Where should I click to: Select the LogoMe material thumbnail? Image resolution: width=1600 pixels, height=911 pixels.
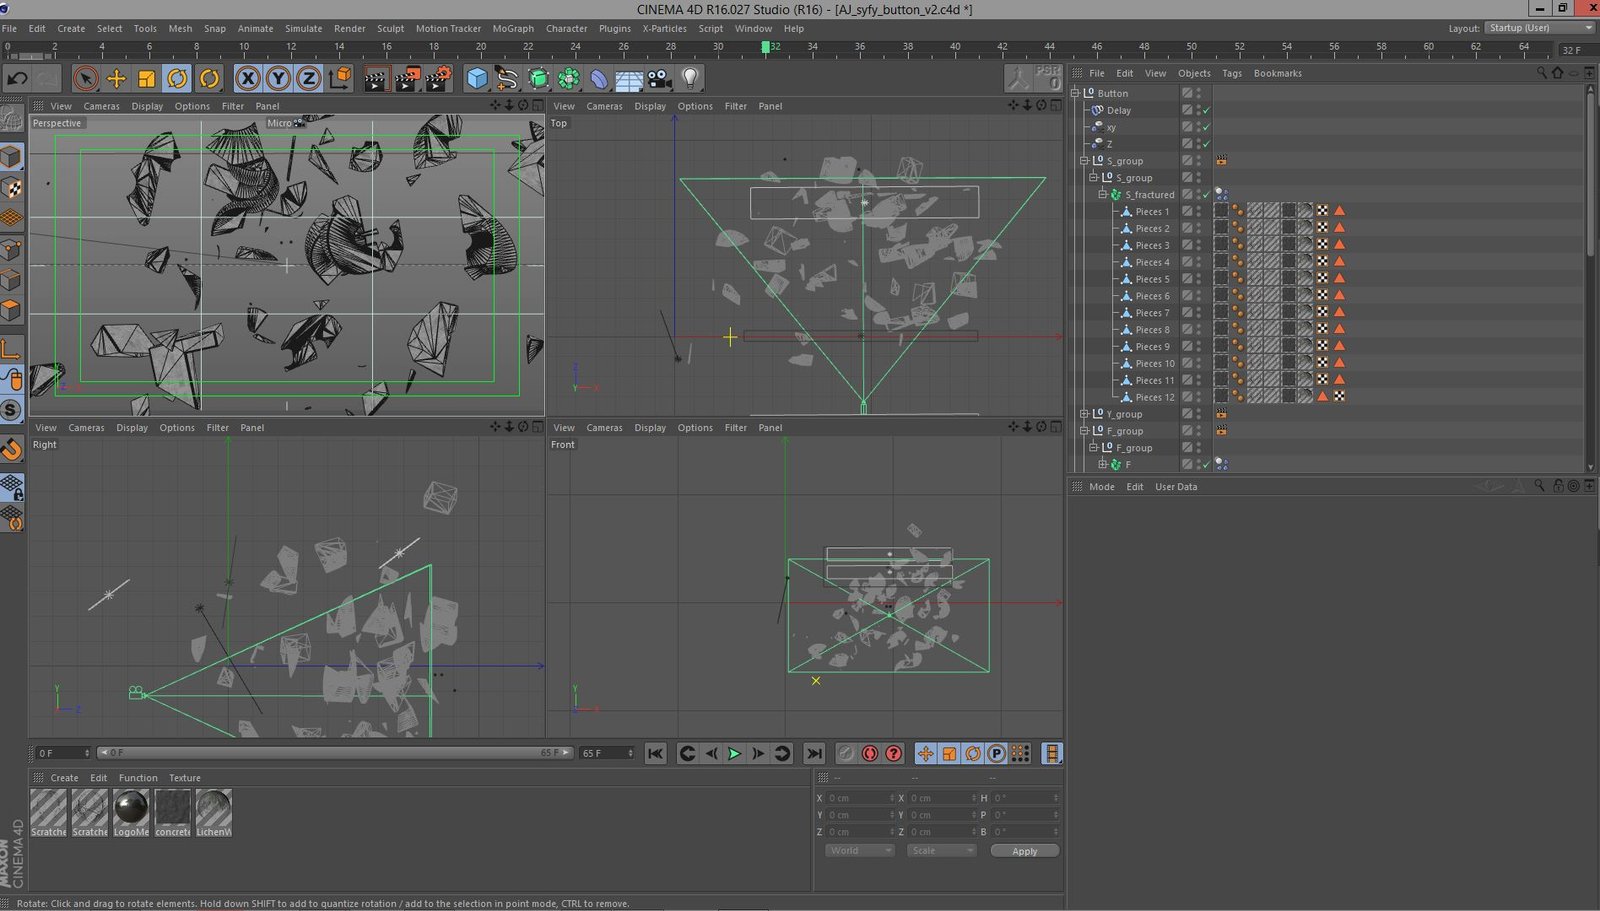131,808
